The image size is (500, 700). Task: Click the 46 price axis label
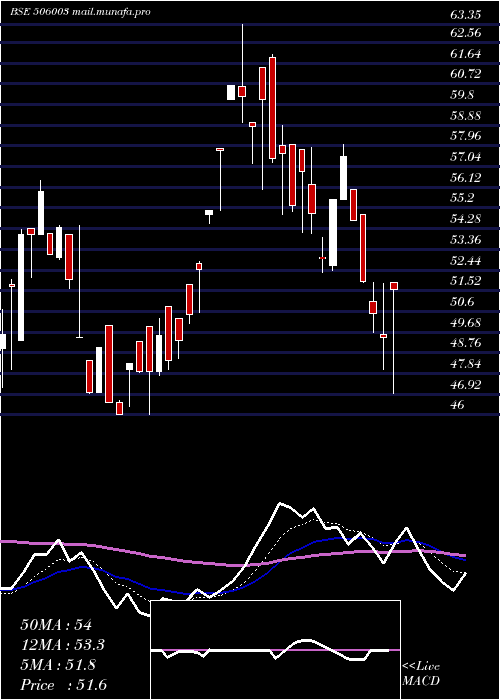(x=458, y=404)
